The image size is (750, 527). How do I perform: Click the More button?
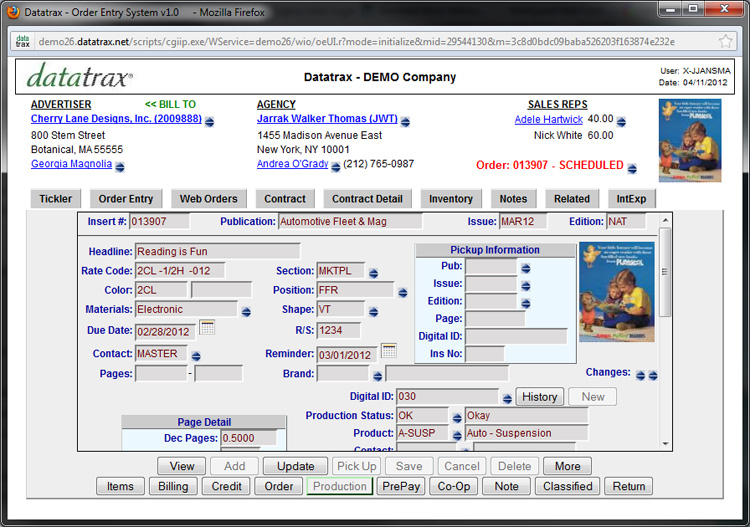(x=567, y=466)
